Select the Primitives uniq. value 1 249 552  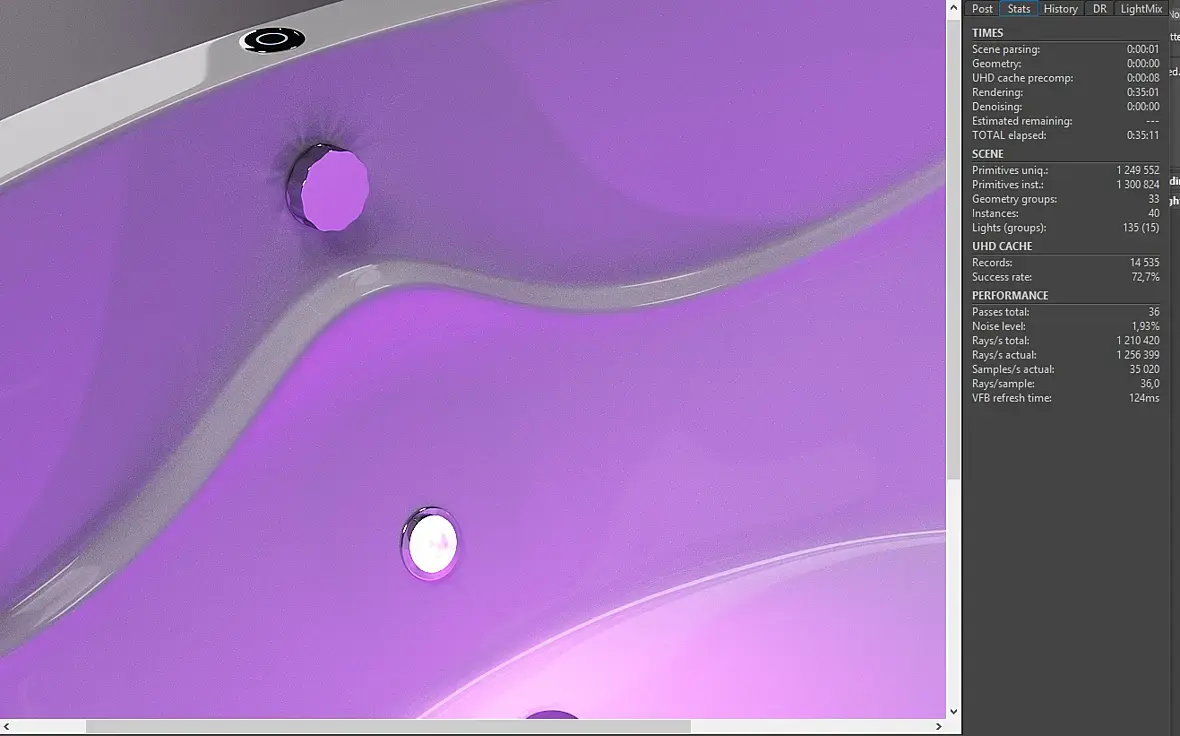pos(1138,171)
